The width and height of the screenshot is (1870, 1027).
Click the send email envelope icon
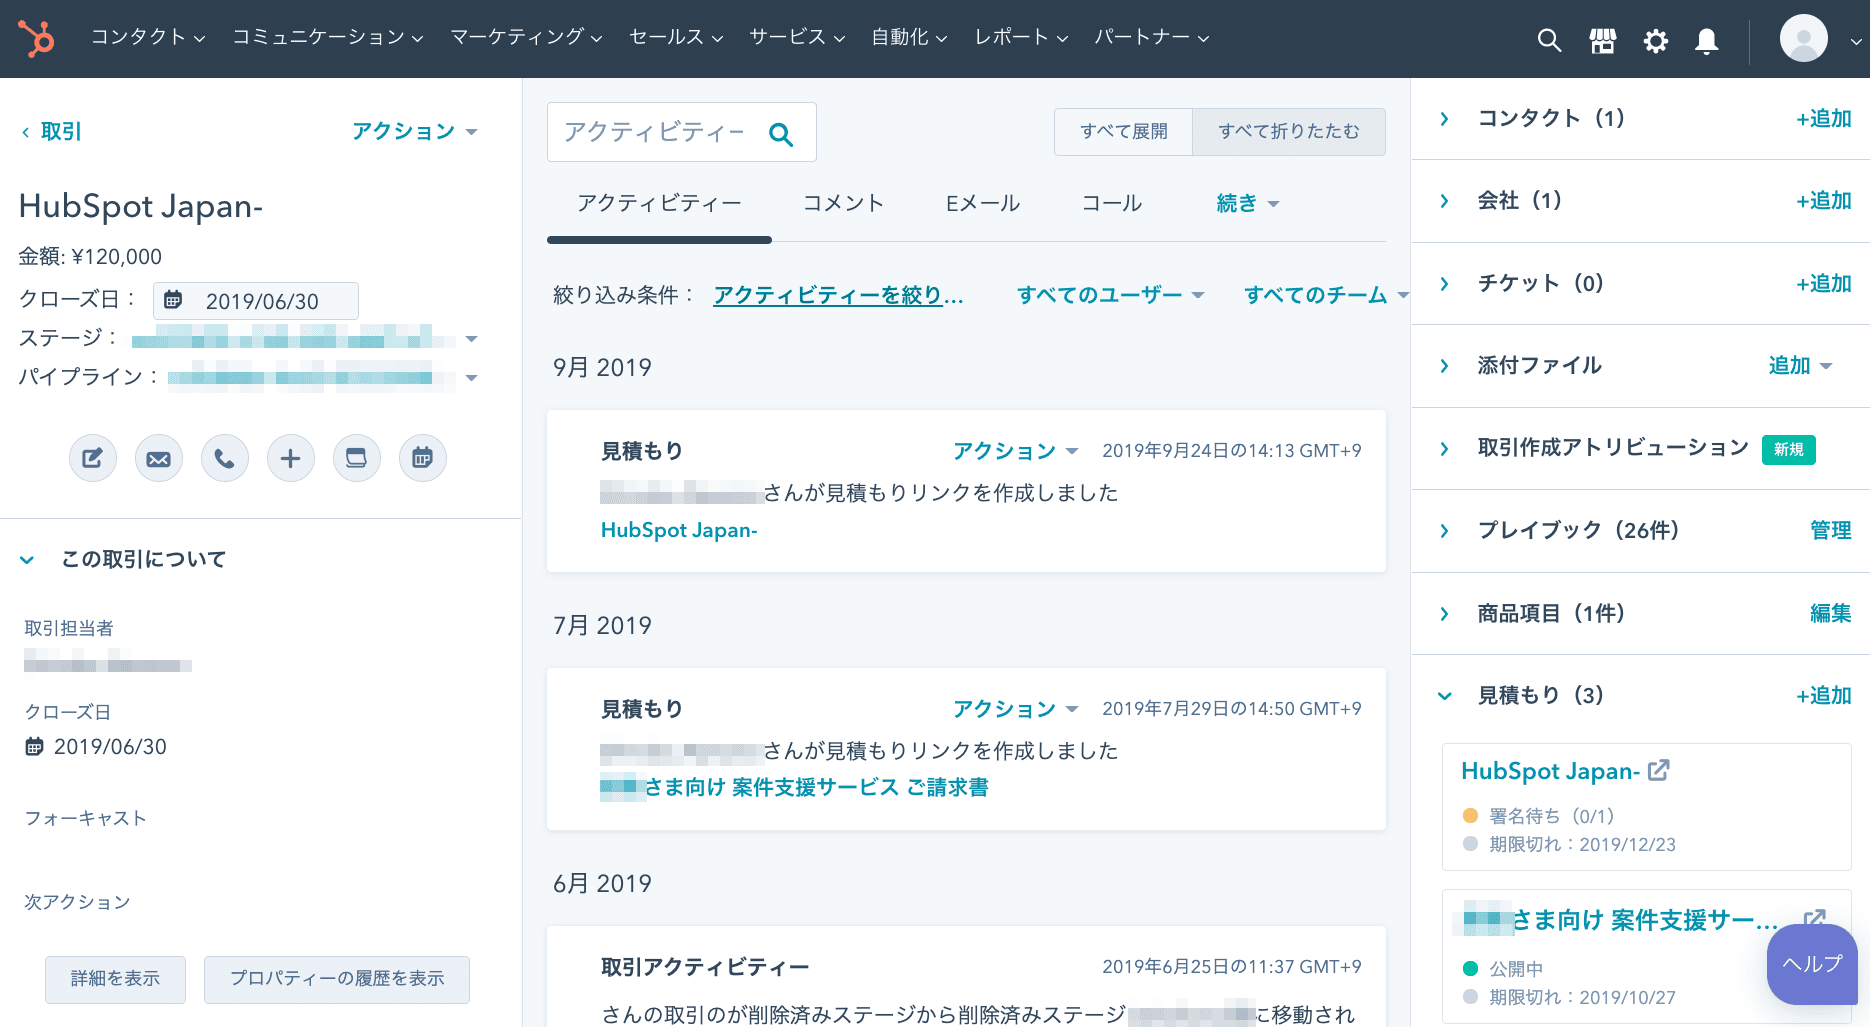click(159, 458)
